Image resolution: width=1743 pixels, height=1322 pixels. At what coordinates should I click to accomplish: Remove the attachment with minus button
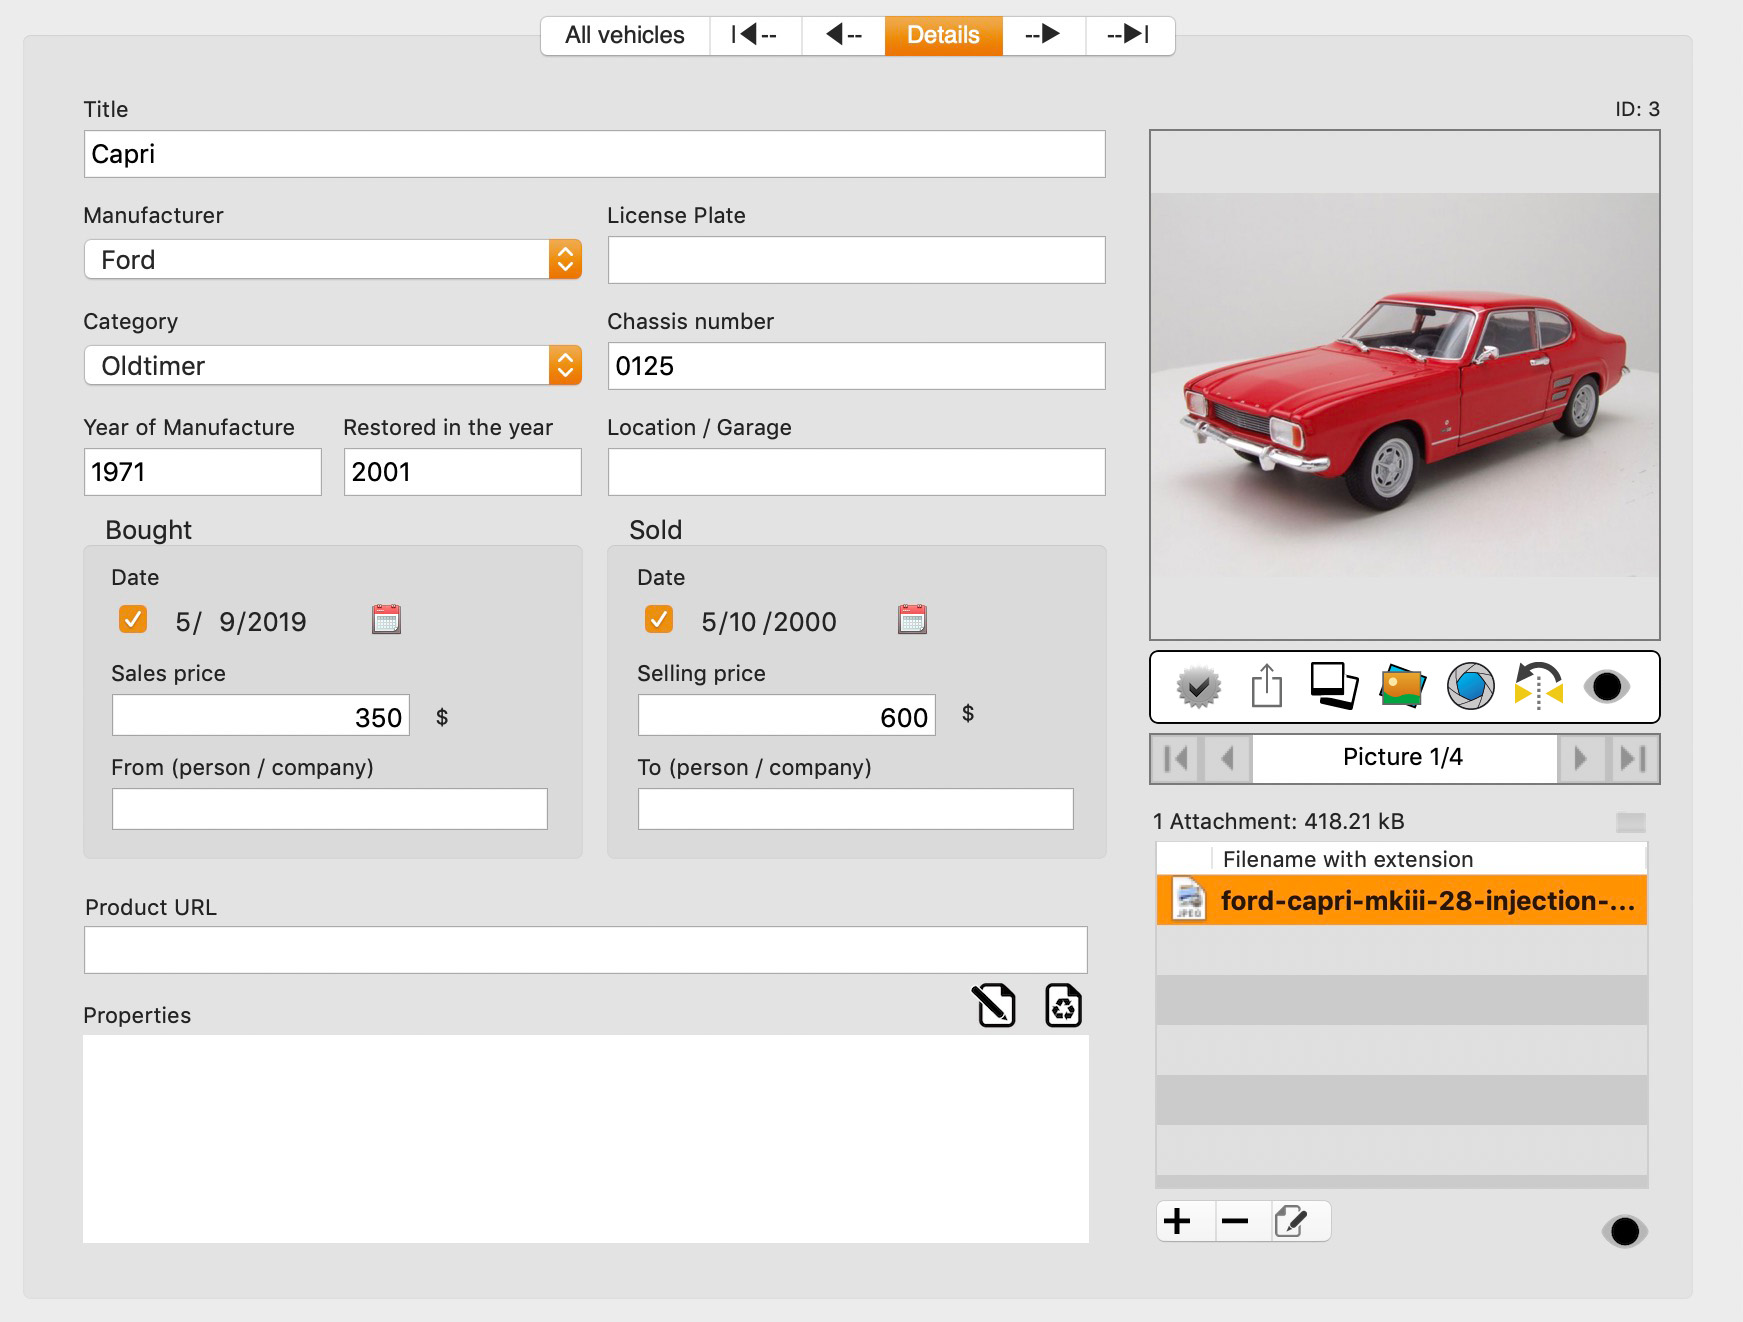tap(1236, 1221)
